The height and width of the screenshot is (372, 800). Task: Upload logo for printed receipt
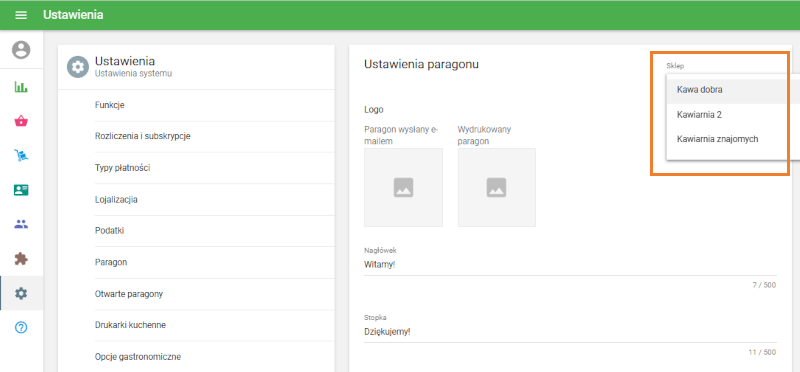(x=496, y=187)
